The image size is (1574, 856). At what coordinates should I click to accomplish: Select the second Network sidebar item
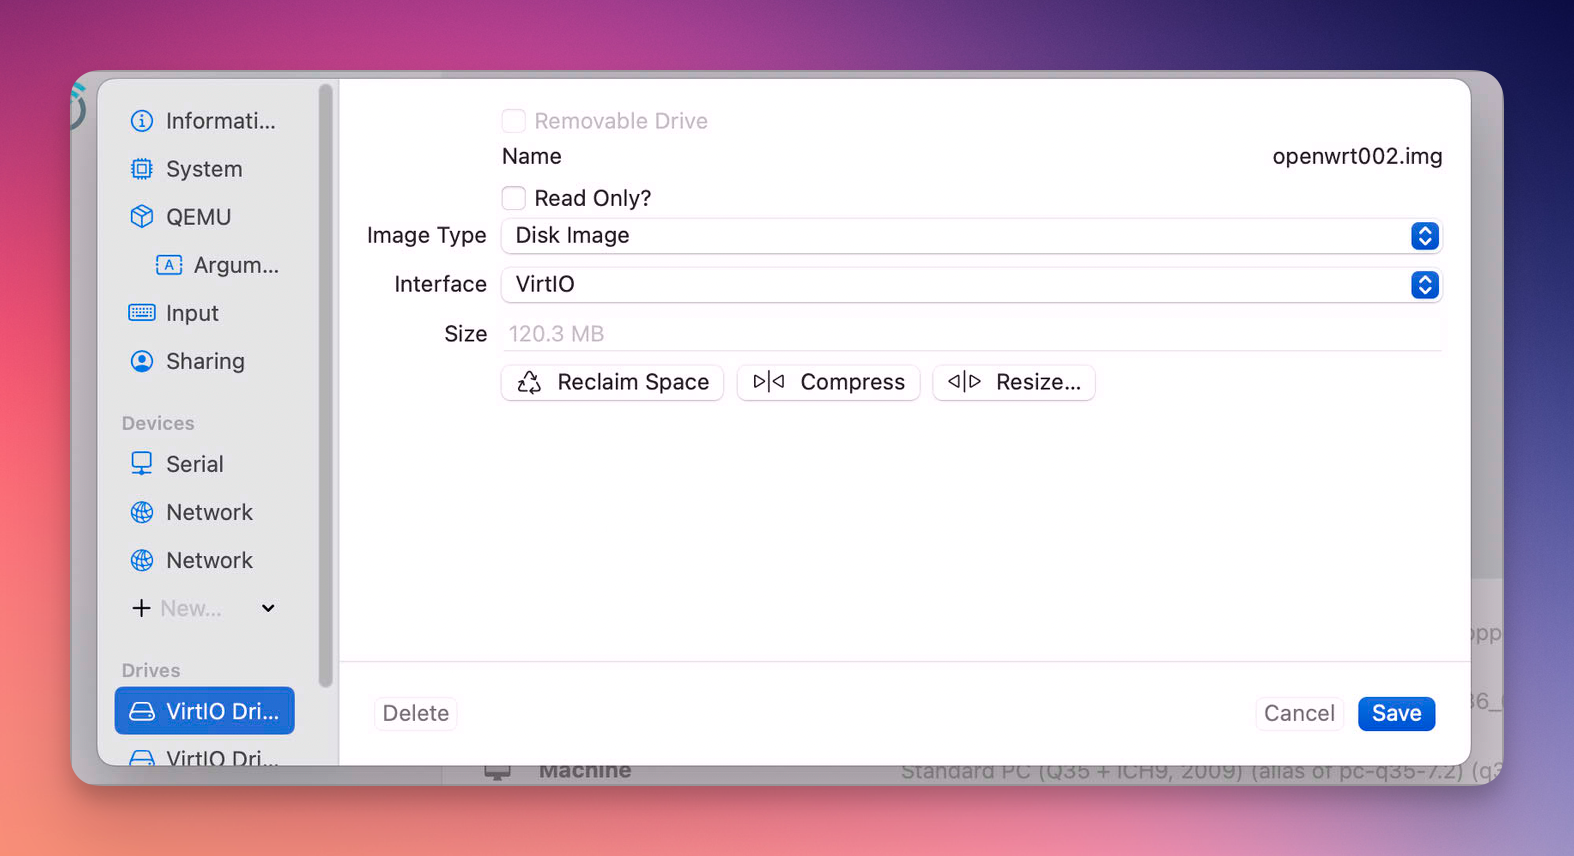click(x=209, y=560)
